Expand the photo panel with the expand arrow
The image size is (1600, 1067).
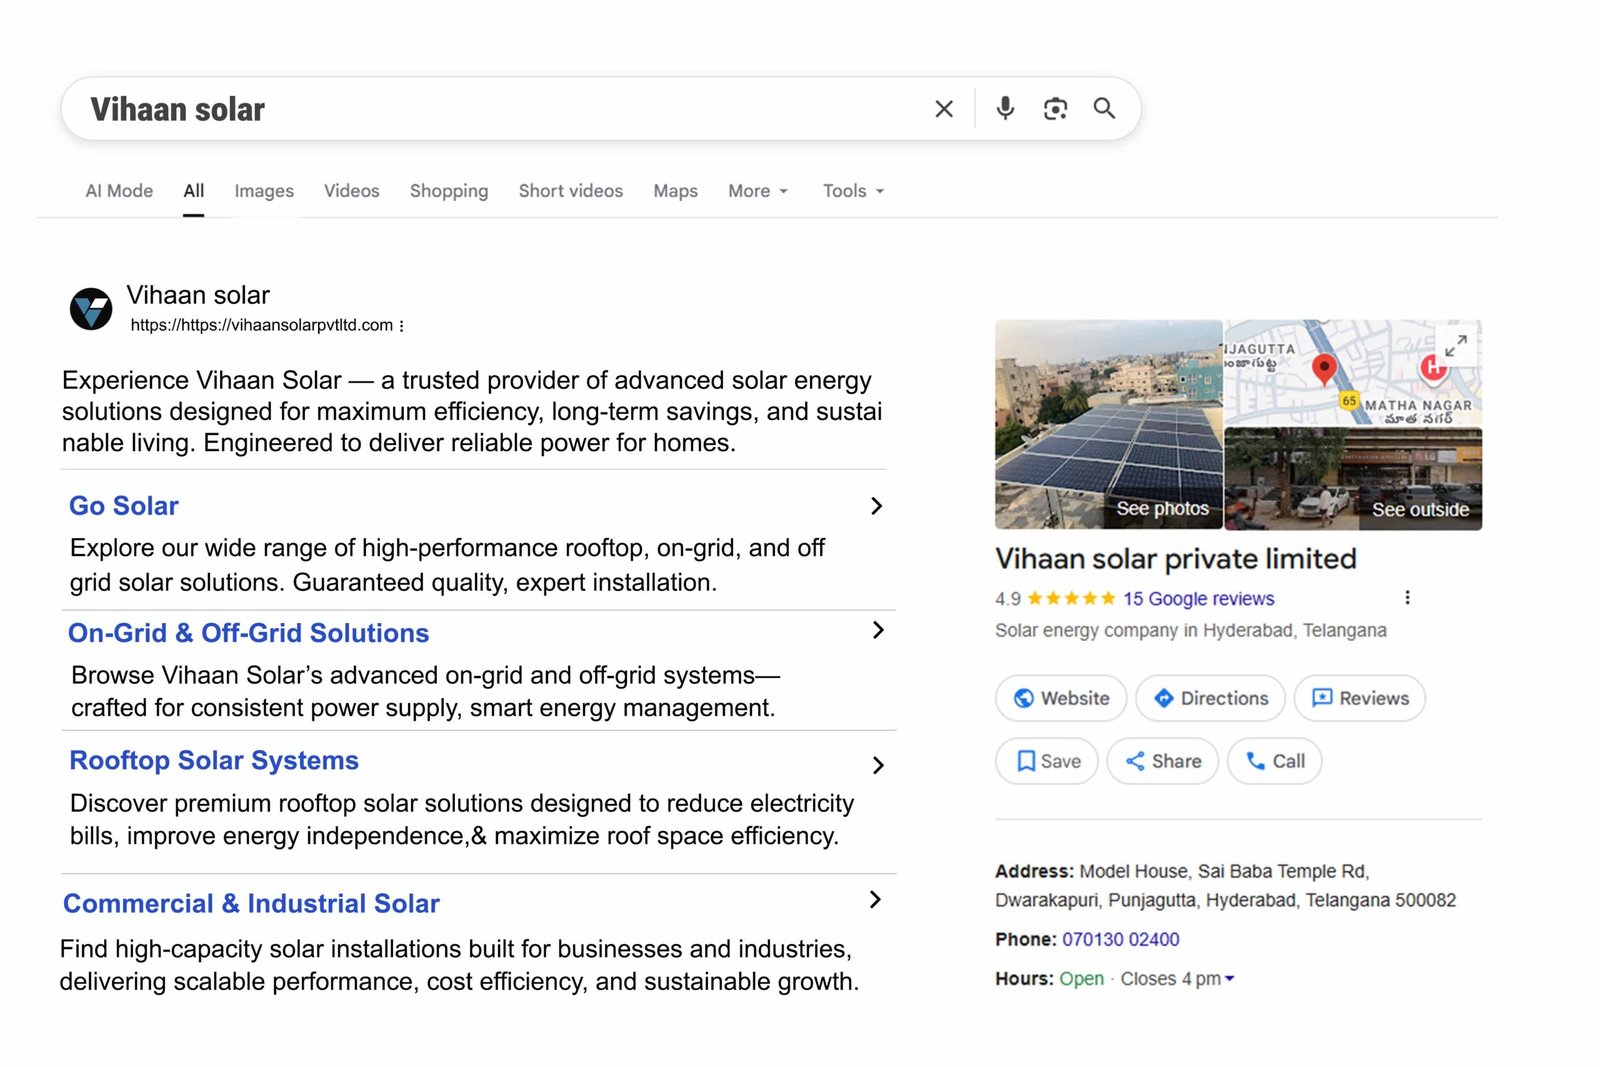point(1456,346)
